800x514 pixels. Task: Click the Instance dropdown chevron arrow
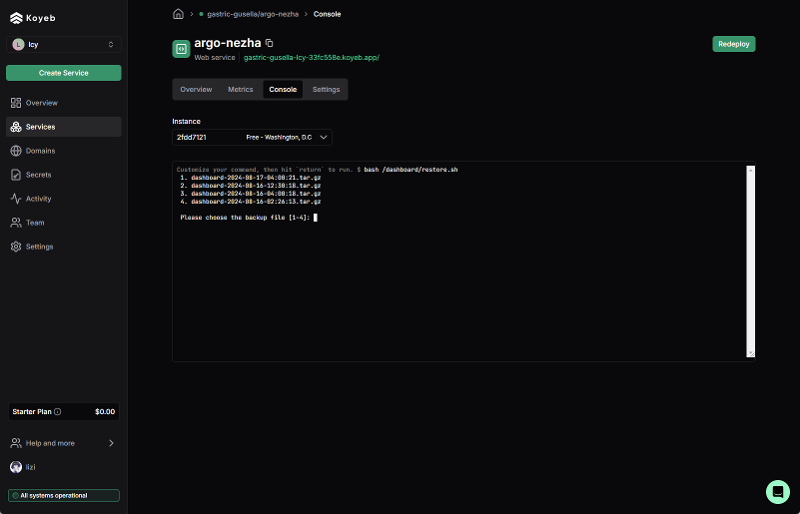(323, 137)
